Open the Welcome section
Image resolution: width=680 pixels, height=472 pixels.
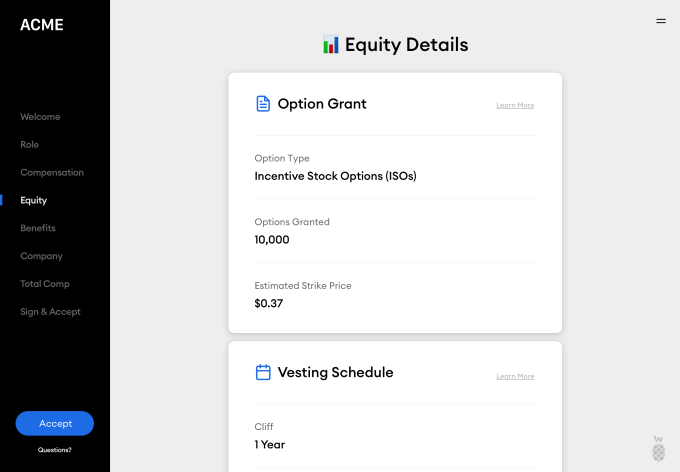tap(40, 117)
